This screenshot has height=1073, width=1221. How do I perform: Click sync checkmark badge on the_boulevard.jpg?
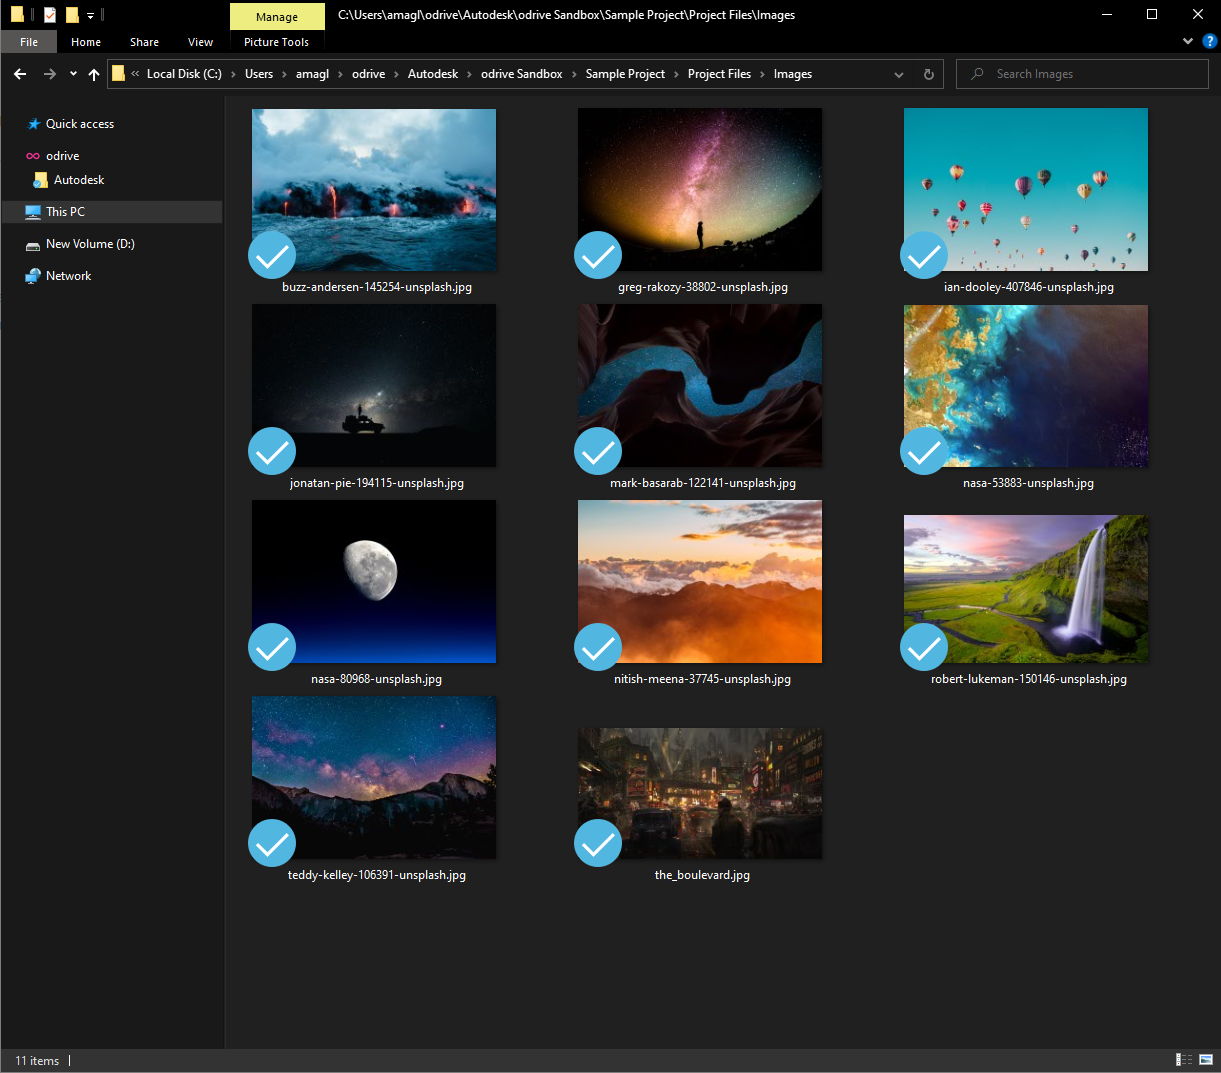pyautogui.click(x=598, y=843)
